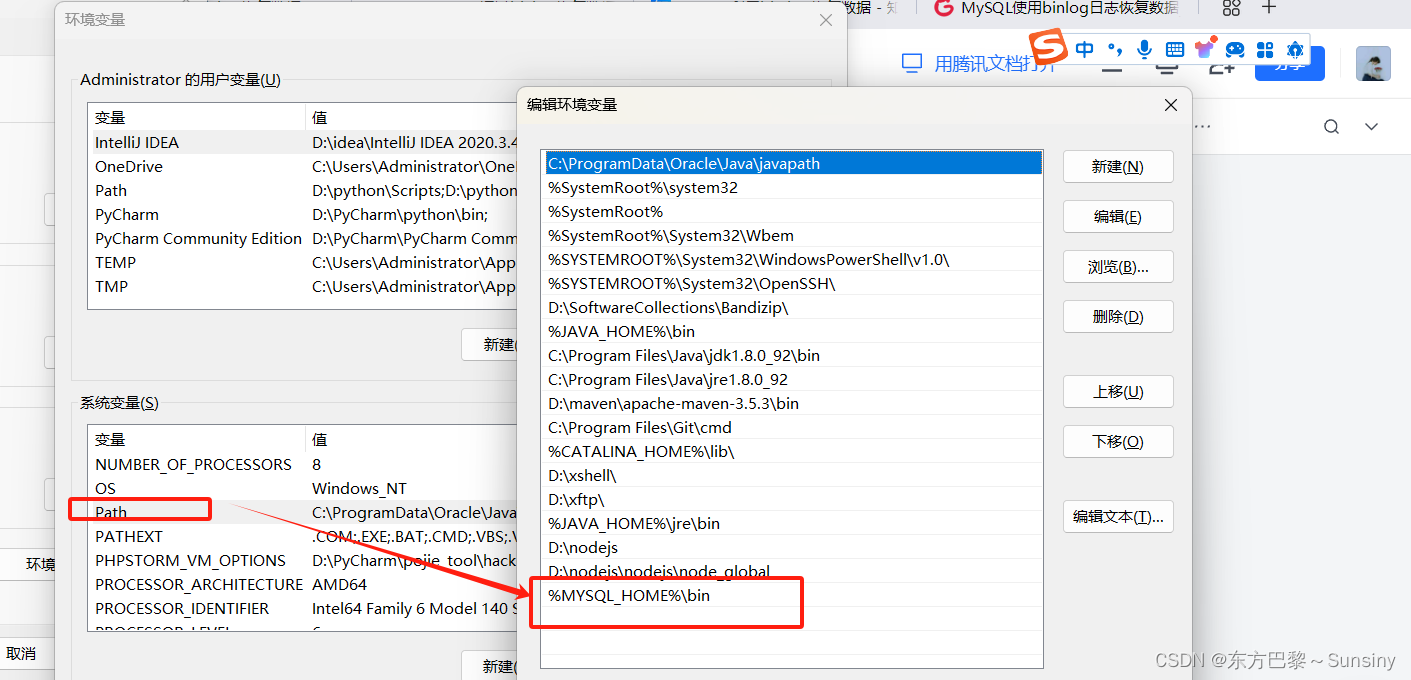Click the 新建(N) button
The image size is (1411, 680).
tap(1118, 167)
